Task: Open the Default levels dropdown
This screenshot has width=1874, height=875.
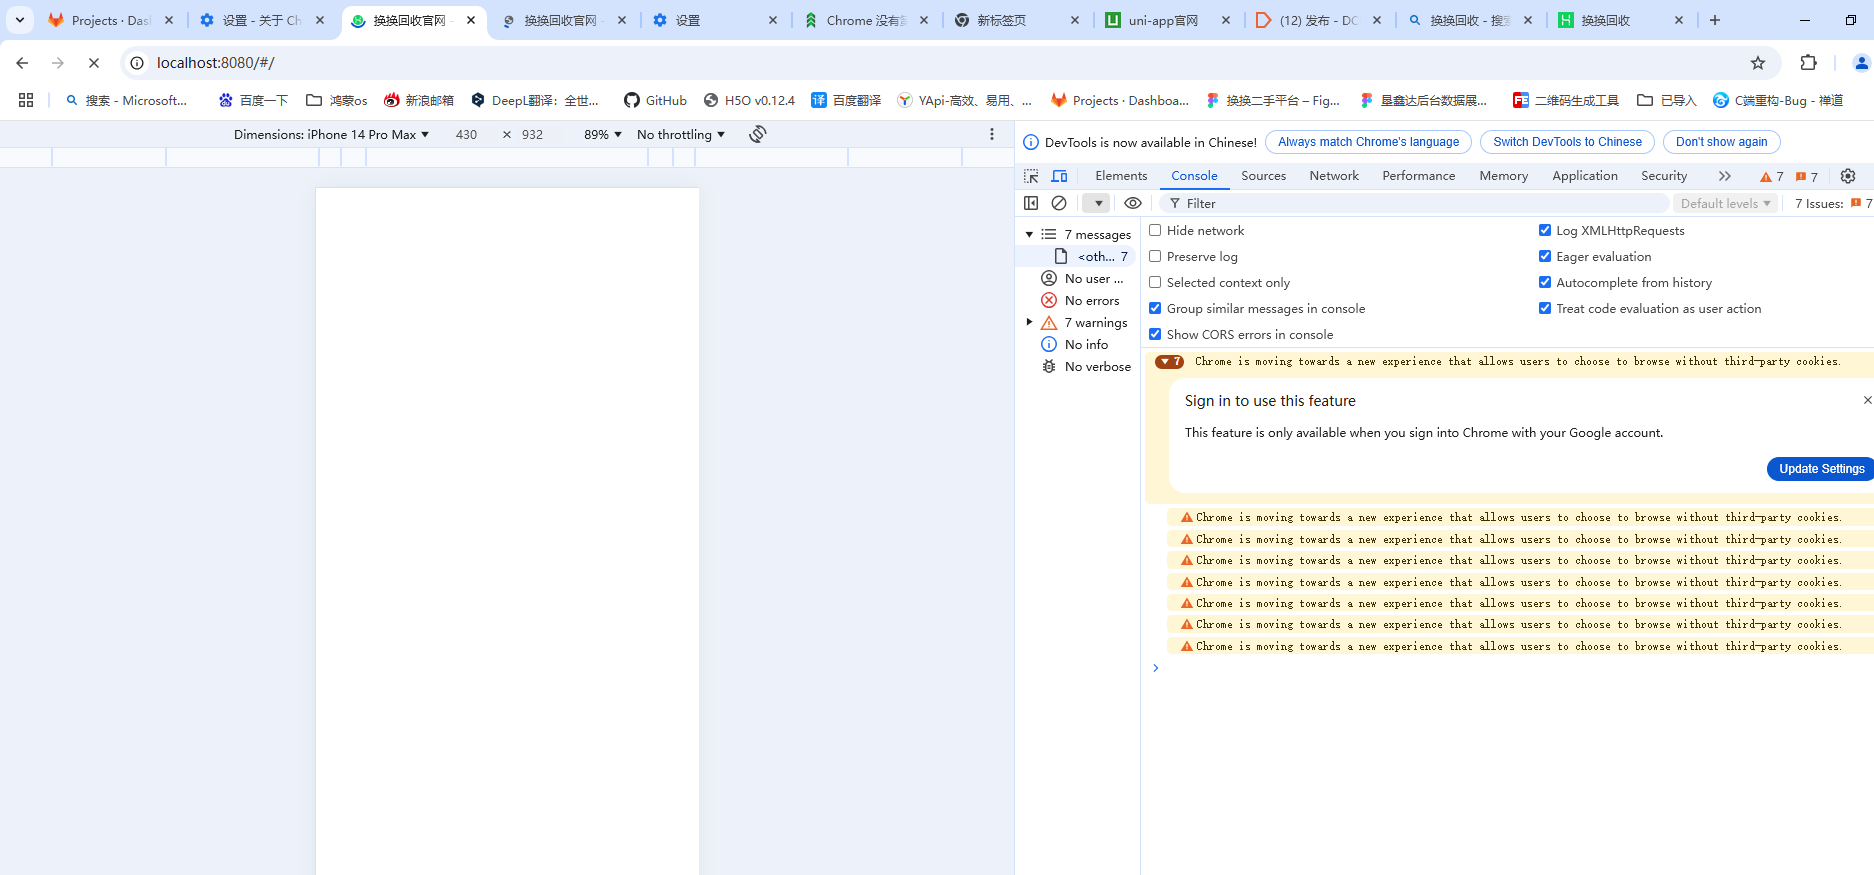Action: tap(1725, 203)
